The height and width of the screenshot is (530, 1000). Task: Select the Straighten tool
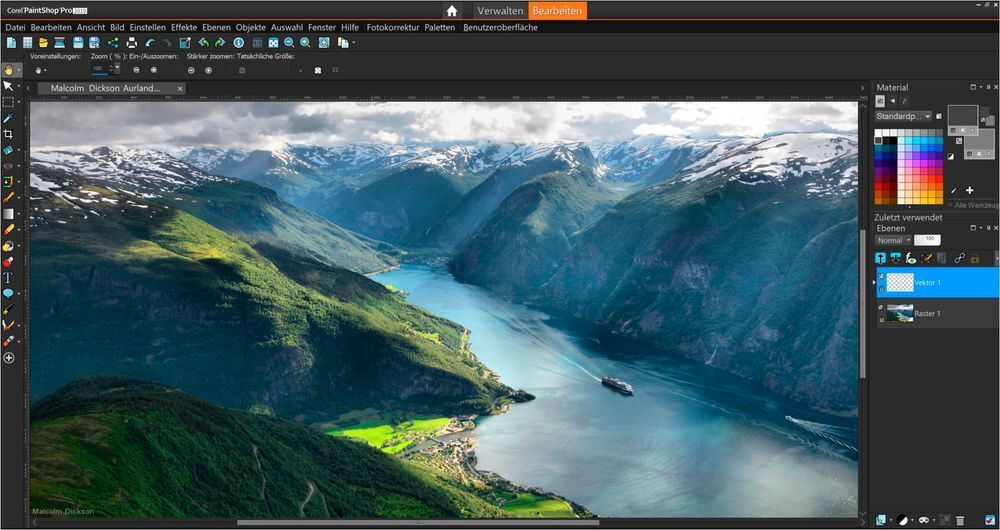pos(8,150)
